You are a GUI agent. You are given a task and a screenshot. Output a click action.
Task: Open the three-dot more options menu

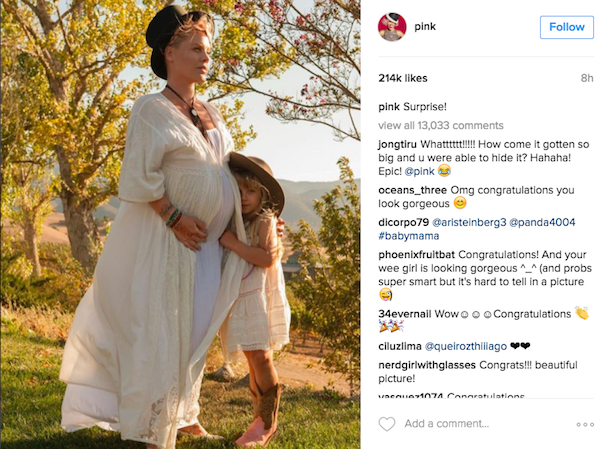[x=585, y=424]
